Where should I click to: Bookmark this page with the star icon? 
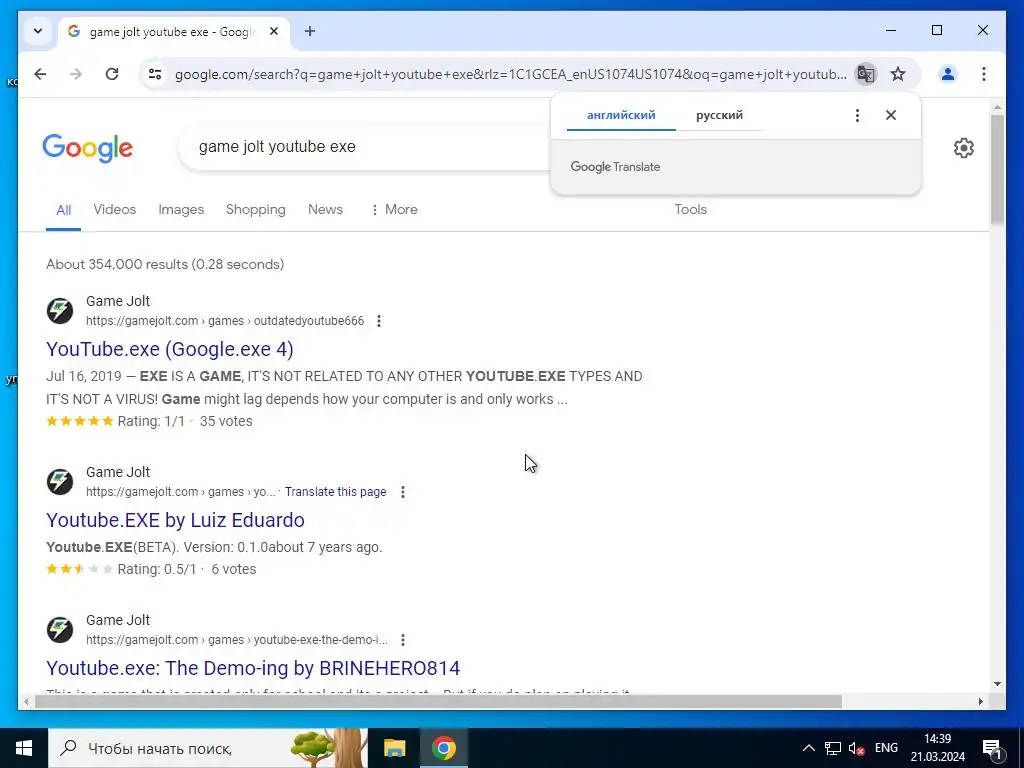(898, 74)
